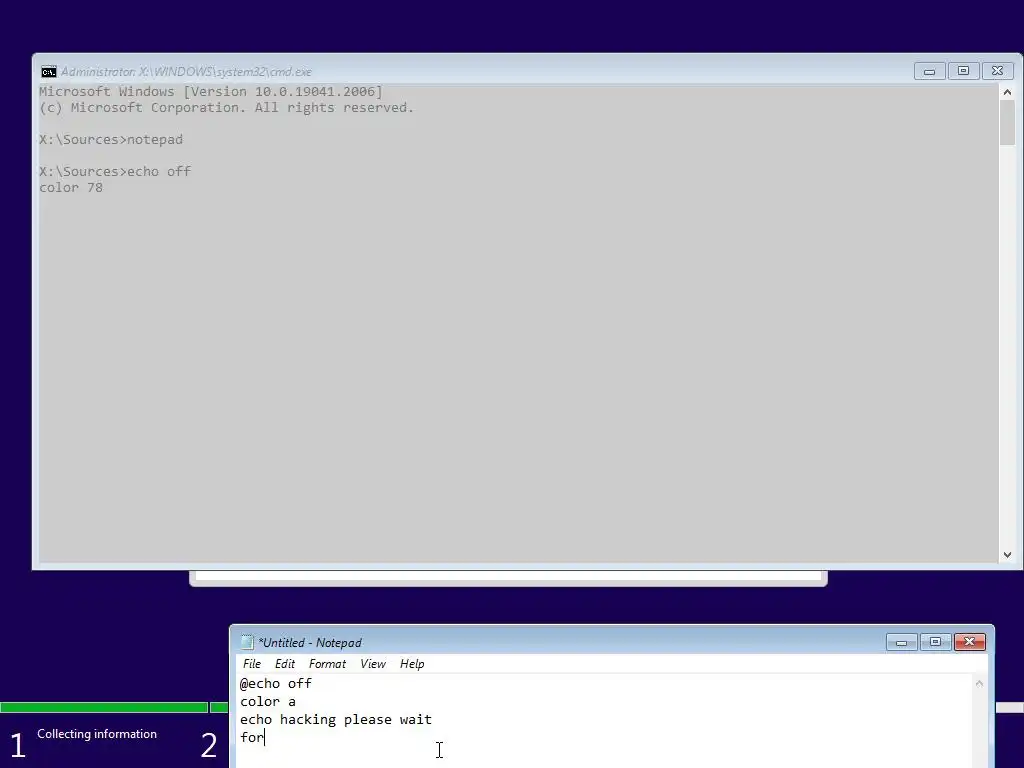Viewport: 1024px width, 768px height.
Task: Open the View menu in Notepad
Action: tap(373, 664)
